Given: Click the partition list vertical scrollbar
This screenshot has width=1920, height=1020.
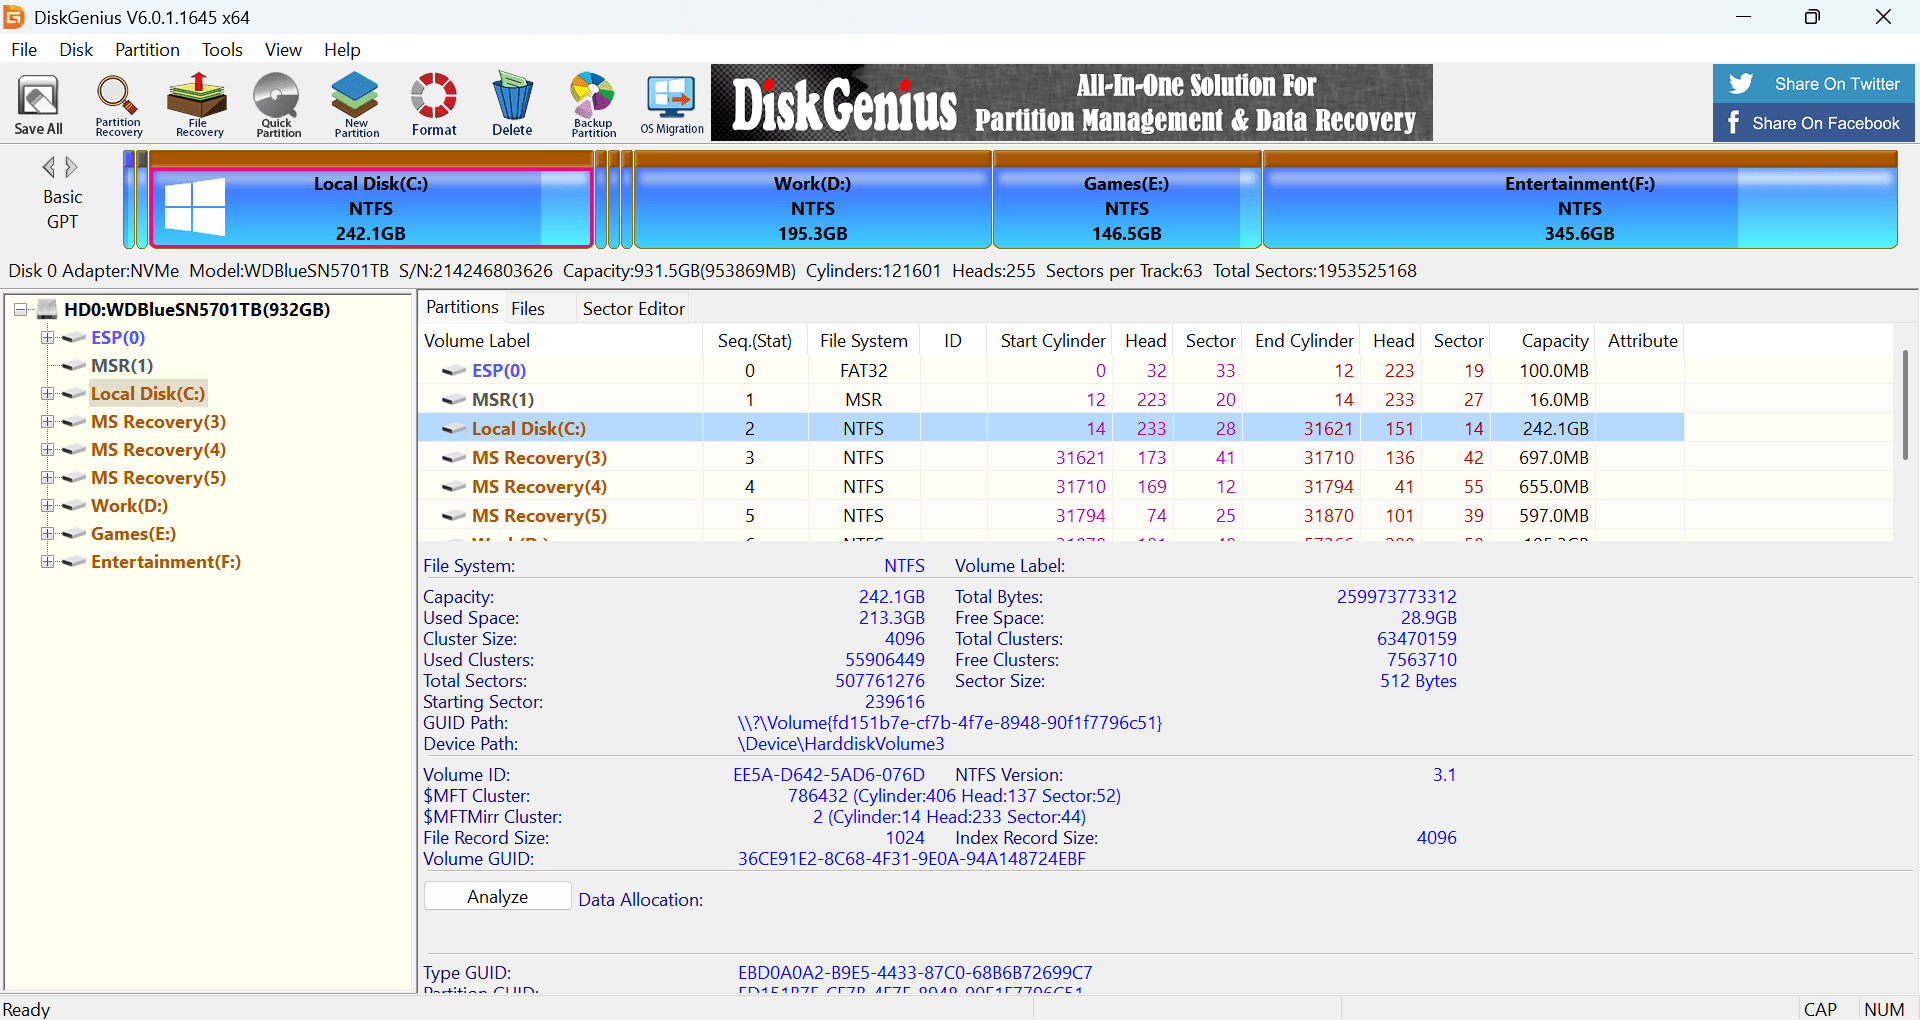Looking at the screenshot, I should pos(1904,405).
